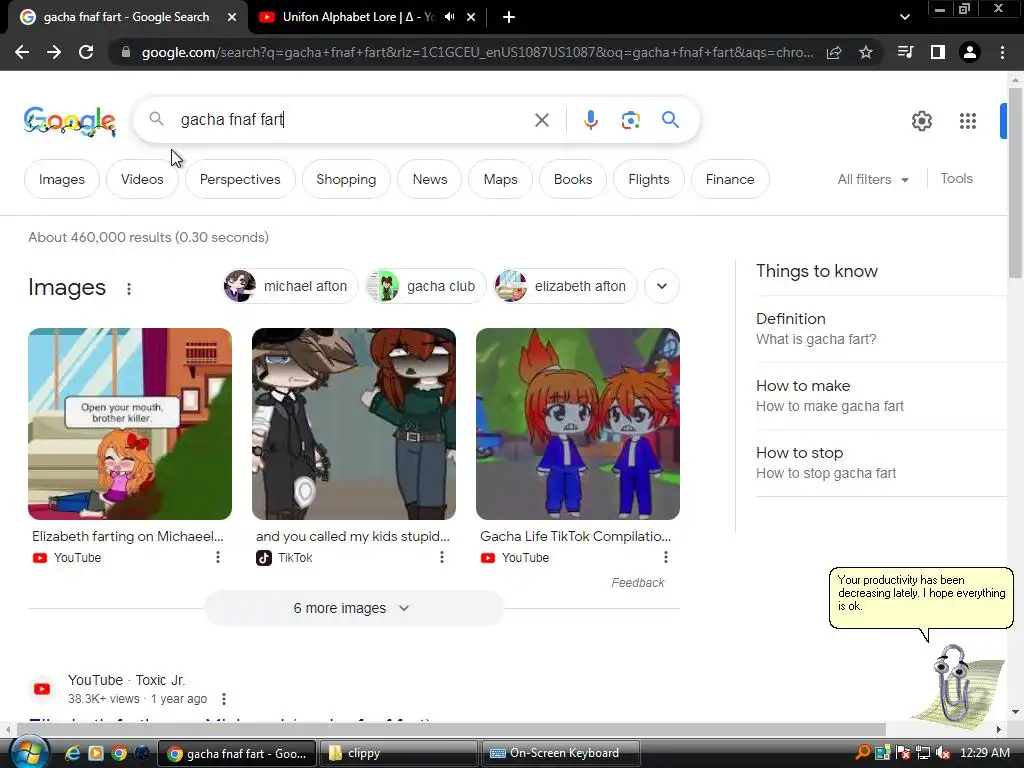Start a voice search with the microphone
The image size is (1024, 768).
[x=590, y=120]
